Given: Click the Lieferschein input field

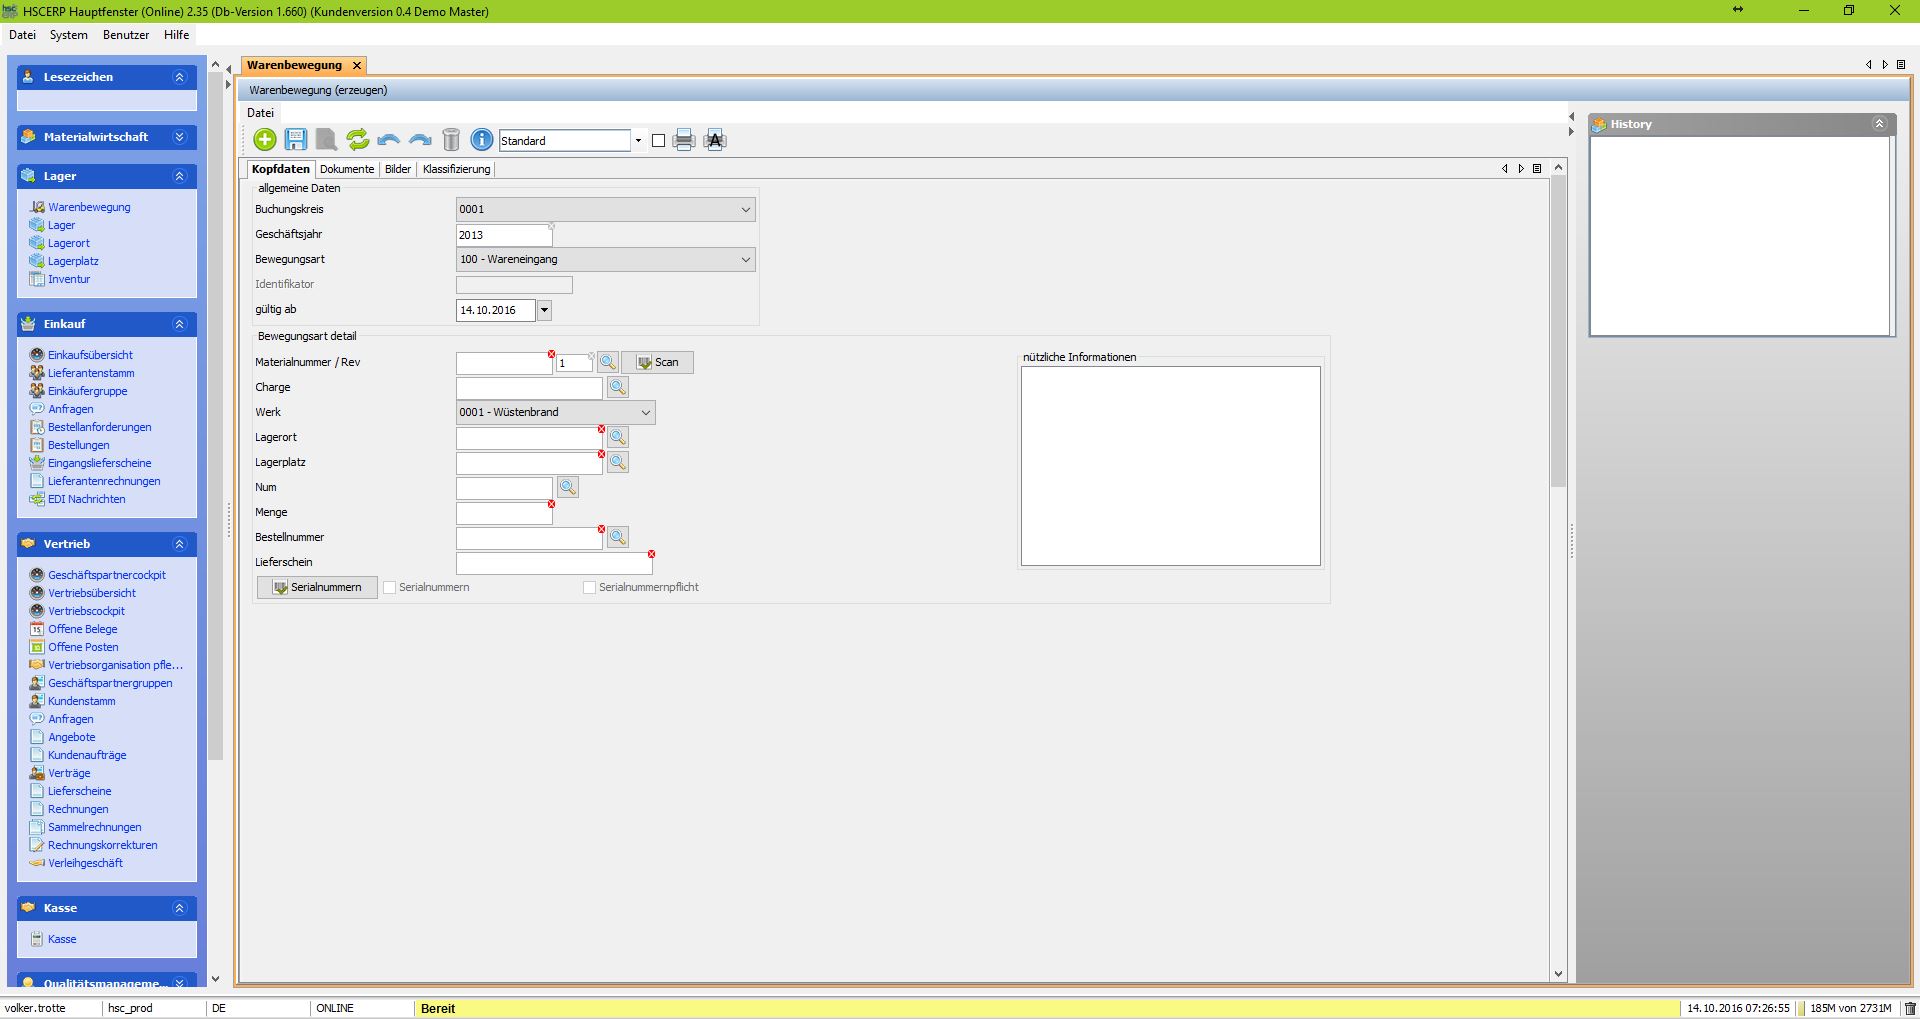Looking at the screenshot, I should coord(553,563).
